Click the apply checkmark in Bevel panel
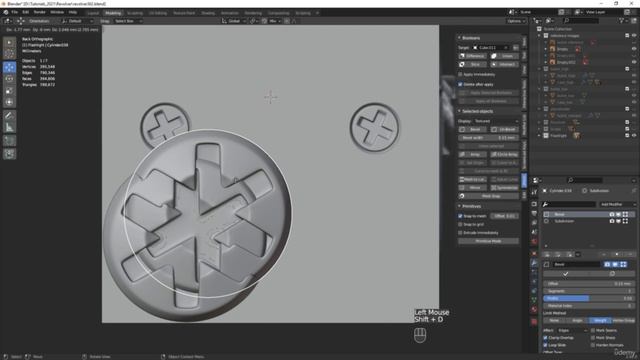The image size is (640, 360). pos(565,274)
